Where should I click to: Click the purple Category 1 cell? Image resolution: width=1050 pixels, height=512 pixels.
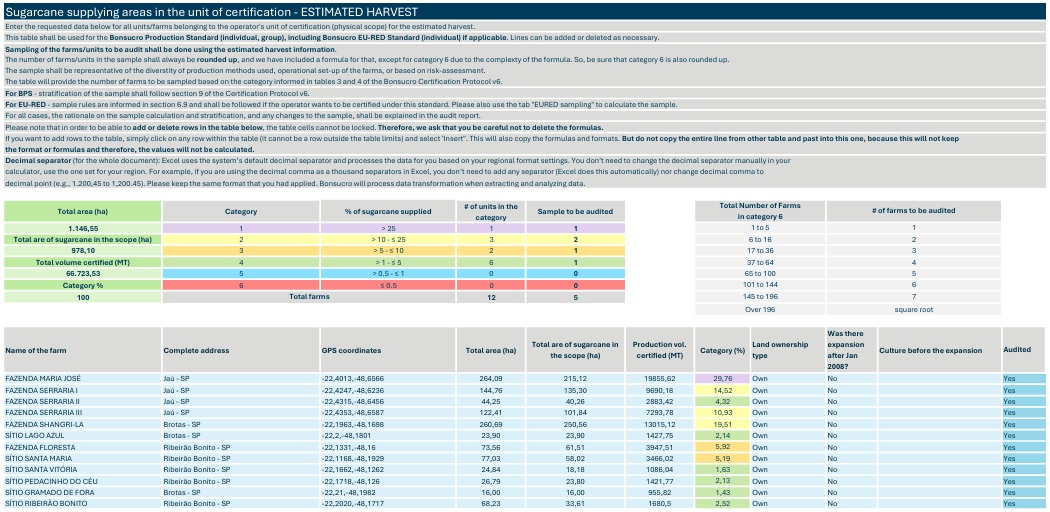click(x=240, y=227)
